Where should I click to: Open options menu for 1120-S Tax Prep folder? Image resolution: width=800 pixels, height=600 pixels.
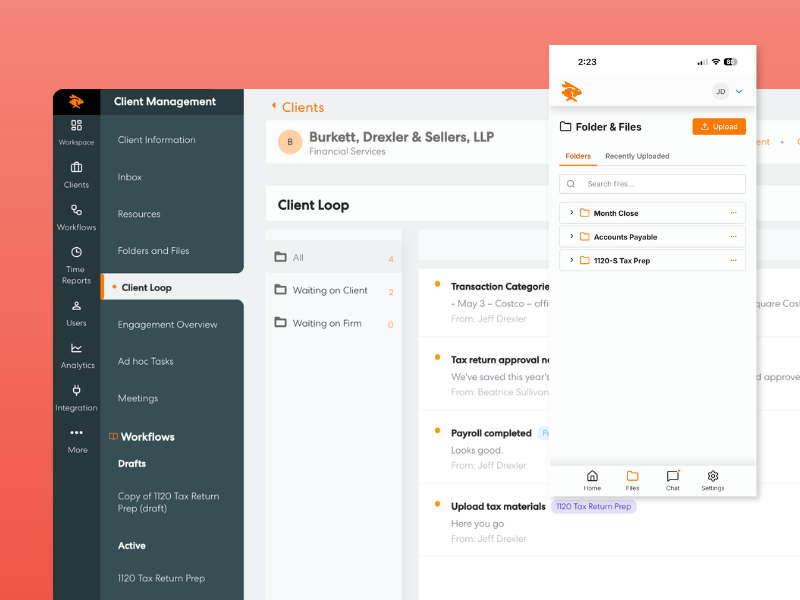(733, 260)
